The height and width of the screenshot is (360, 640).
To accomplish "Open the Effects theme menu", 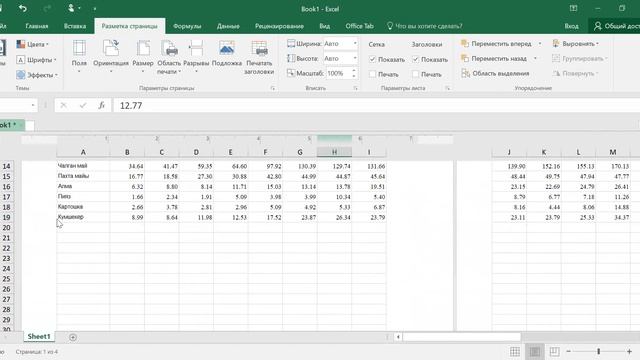I will click(37, 75).
